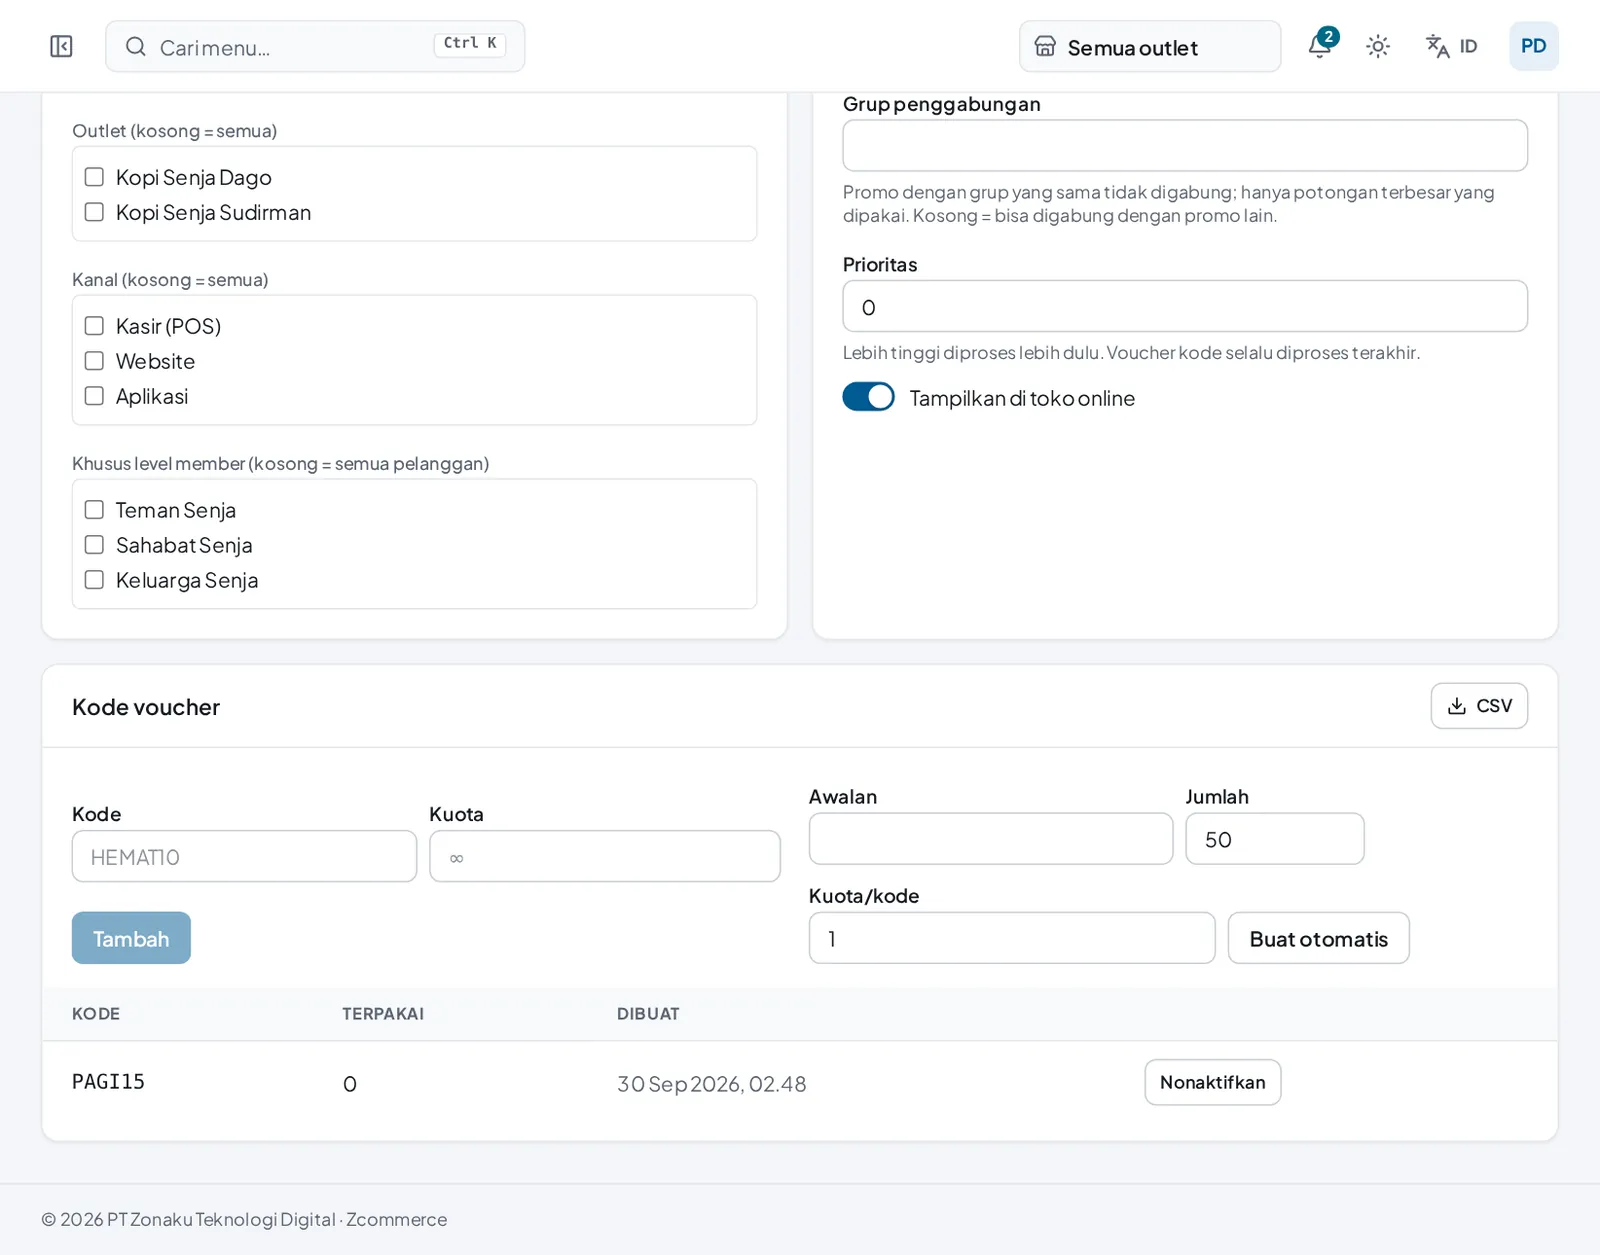Click Buat otomatis button
Viewport: 1600px width, 1255px height.
(1318, 938)
